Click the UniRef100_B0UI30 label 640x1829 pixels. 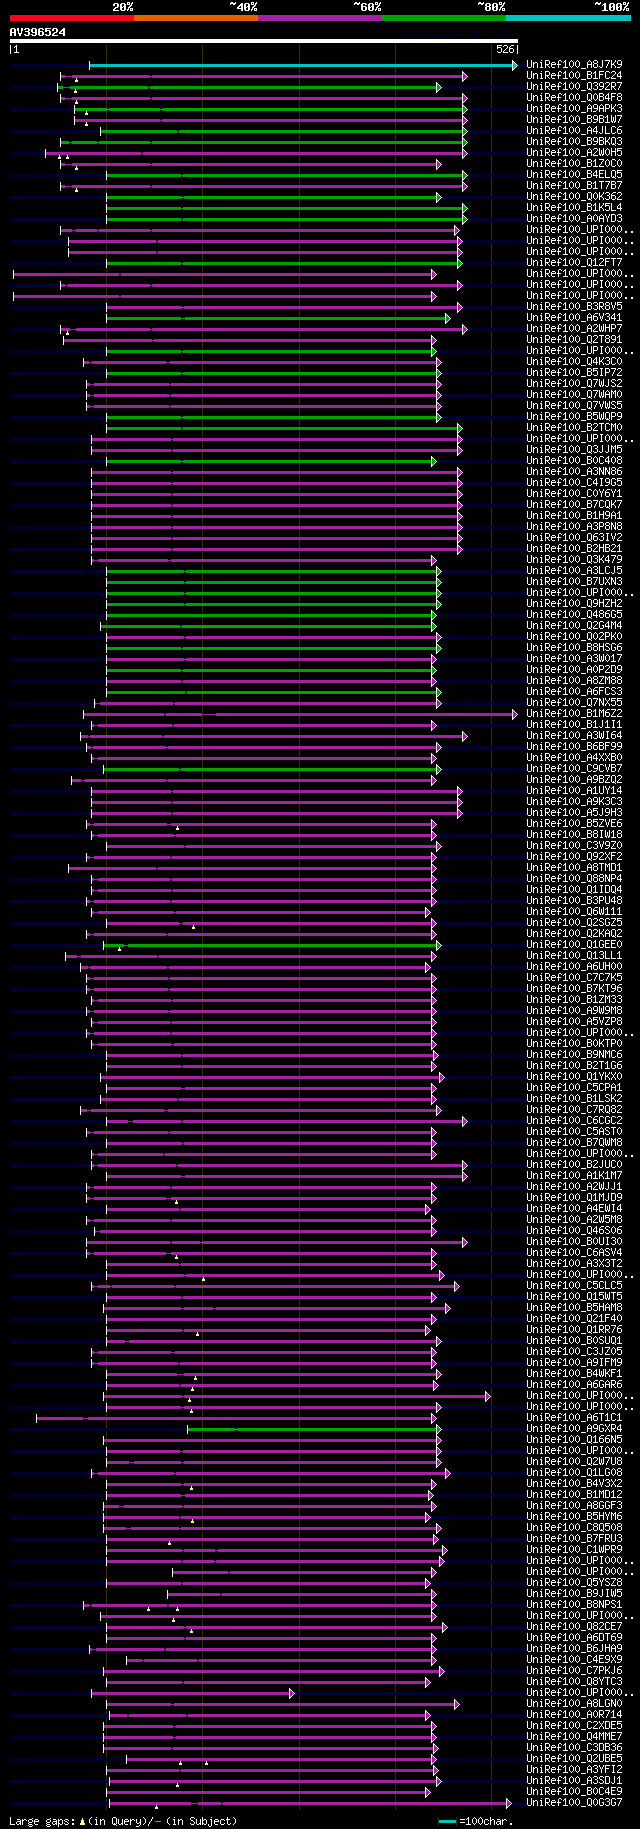tap(574, 1242)
